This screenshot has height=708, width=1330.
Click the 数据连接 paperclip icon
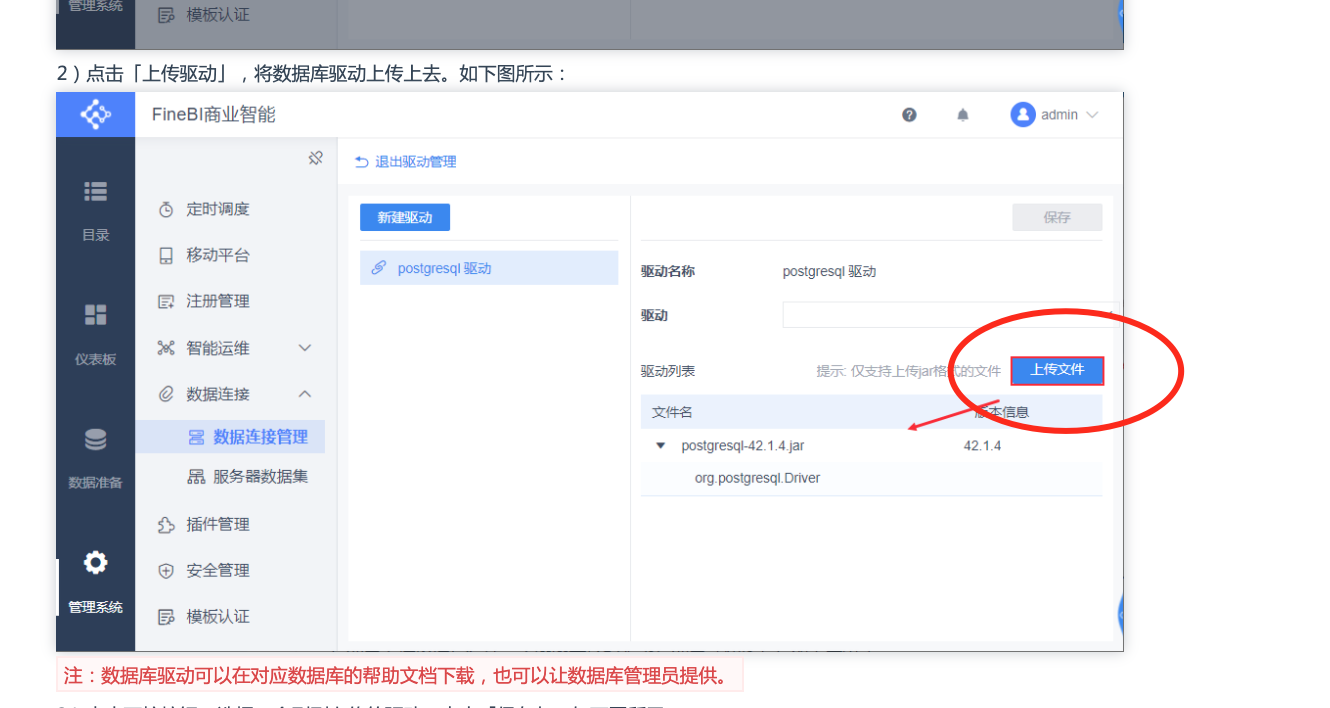tap(166, 394)
